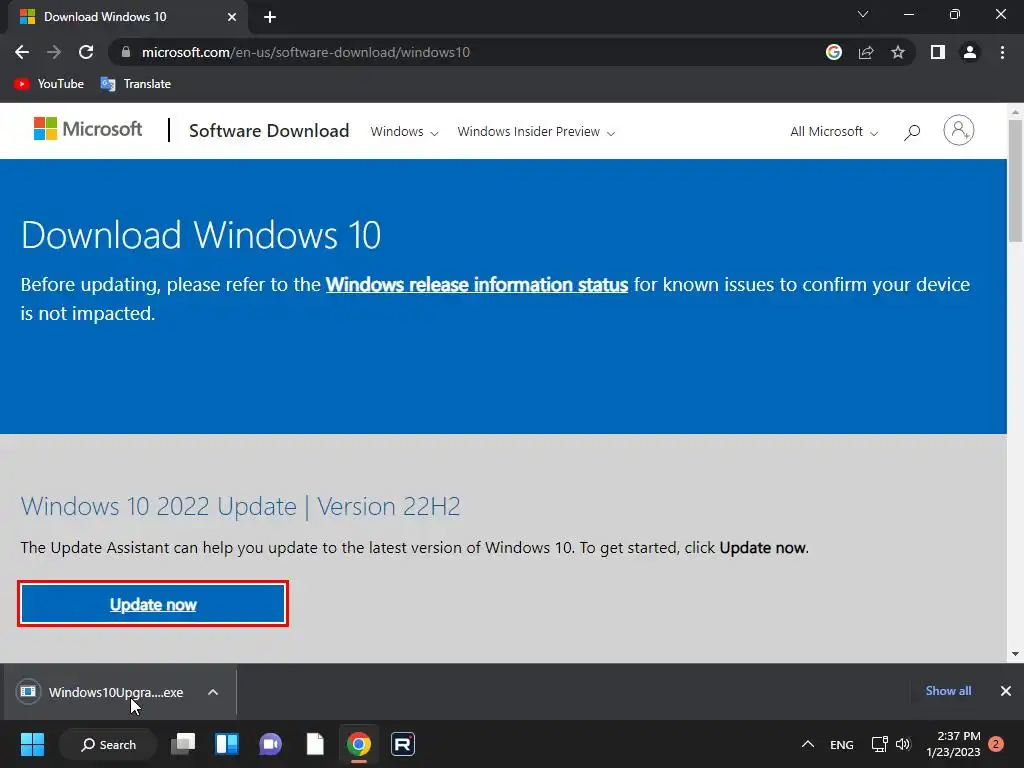
Task: Click the address bar URL
Action: click(x=306, y=52)
